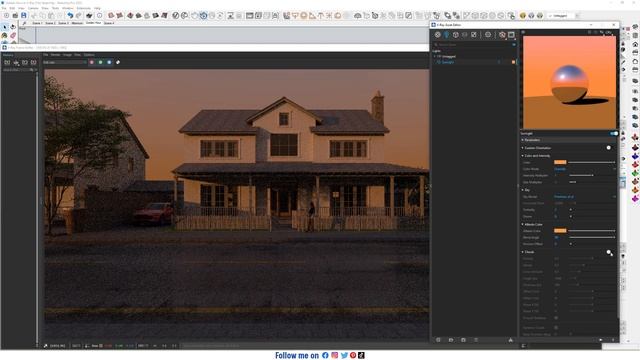
Task: Open the Color Mode dropdown
Action: click(584, 169)
